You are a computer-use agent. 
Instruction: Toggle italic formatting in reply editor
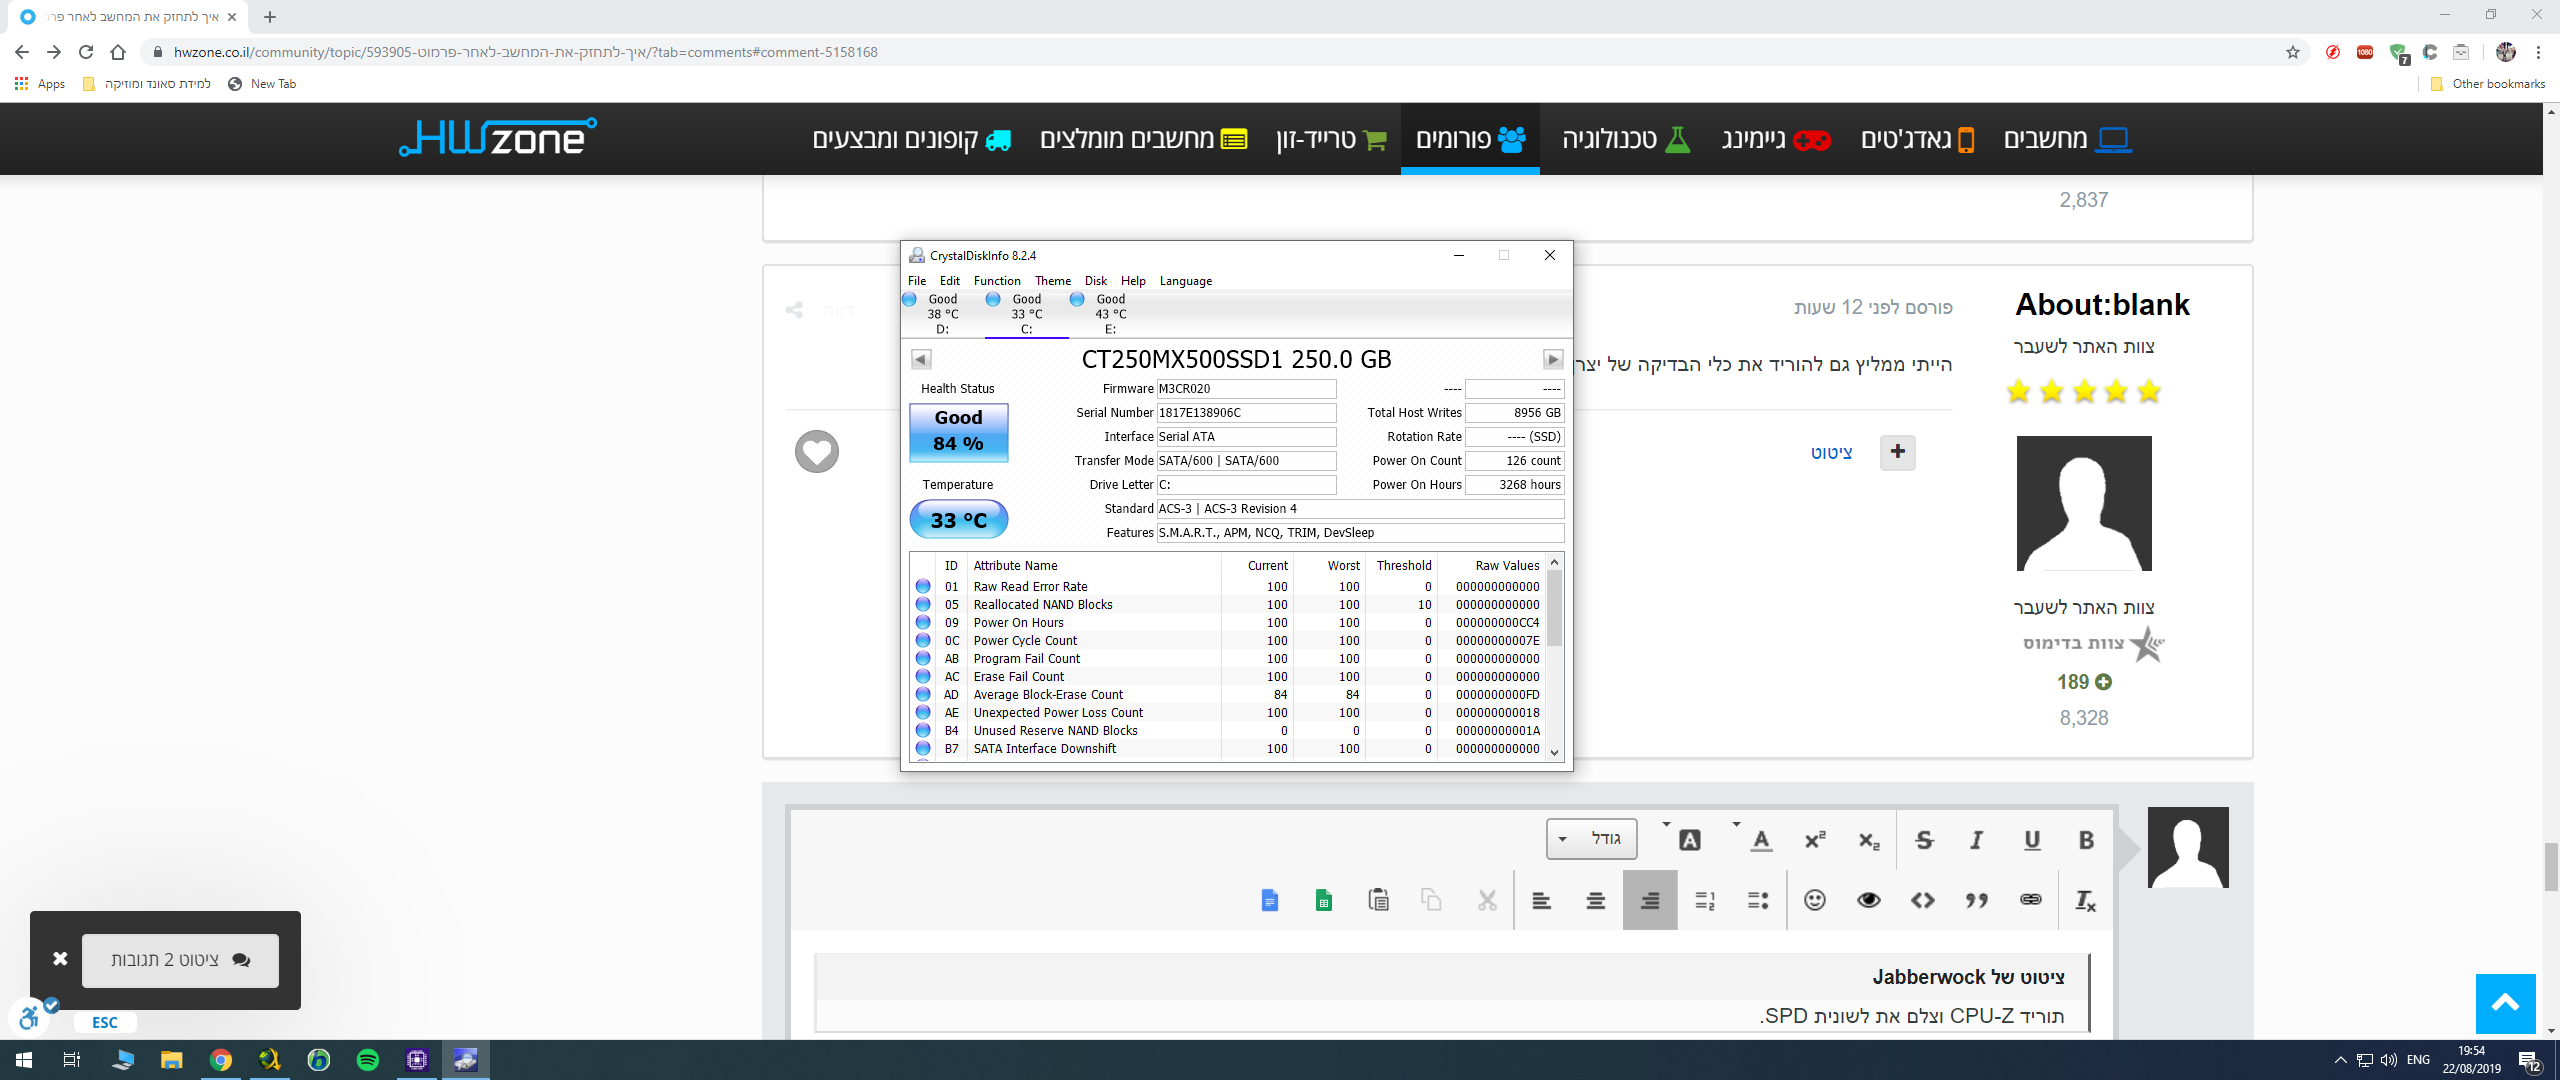pos(1977,840)
